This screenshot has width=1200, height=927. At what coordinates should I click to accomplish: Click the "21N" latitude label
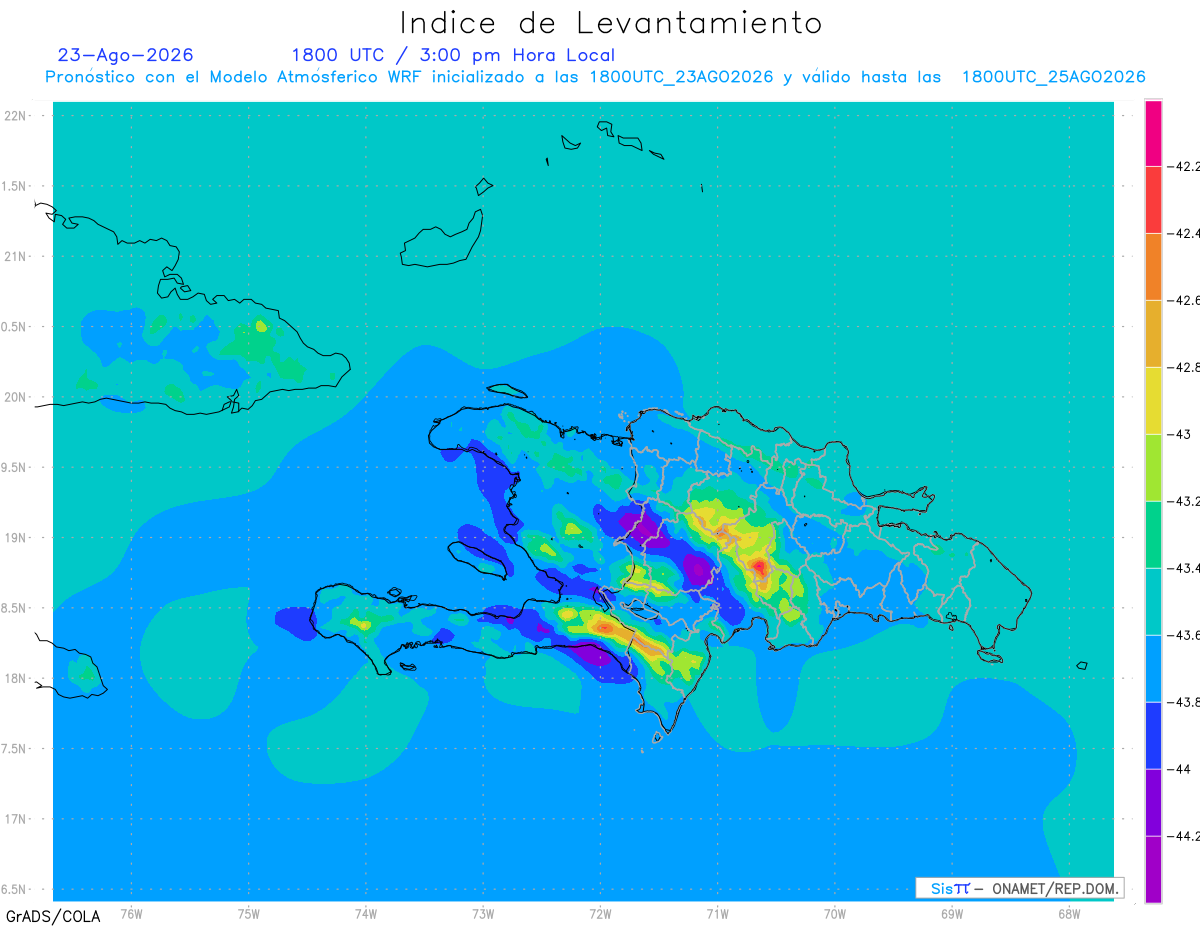pyautogui.click(x=16, y=257)
